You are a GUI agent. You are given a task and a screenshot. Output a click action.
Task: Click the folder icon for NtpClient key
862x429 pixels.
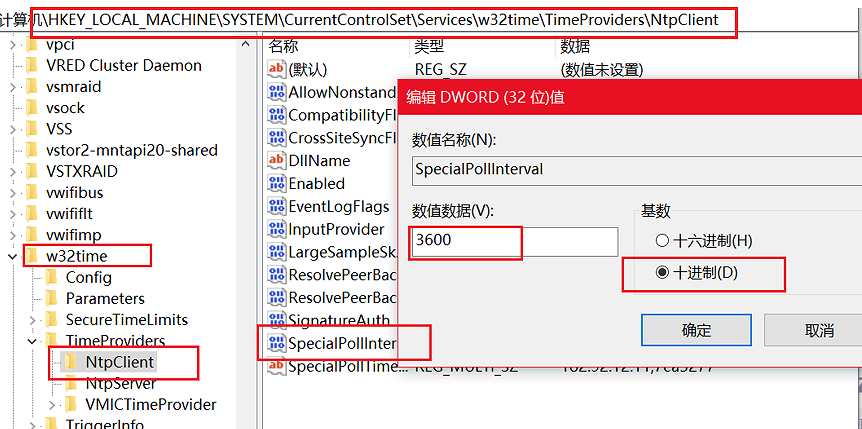tap(70, 362)
